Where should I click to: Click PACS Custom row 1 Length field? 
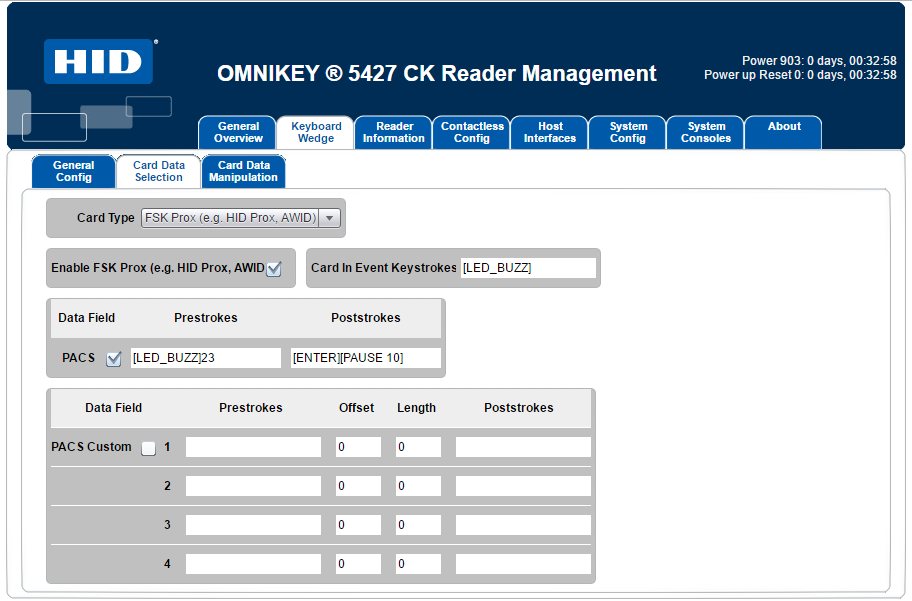click(x=418, y=447)
